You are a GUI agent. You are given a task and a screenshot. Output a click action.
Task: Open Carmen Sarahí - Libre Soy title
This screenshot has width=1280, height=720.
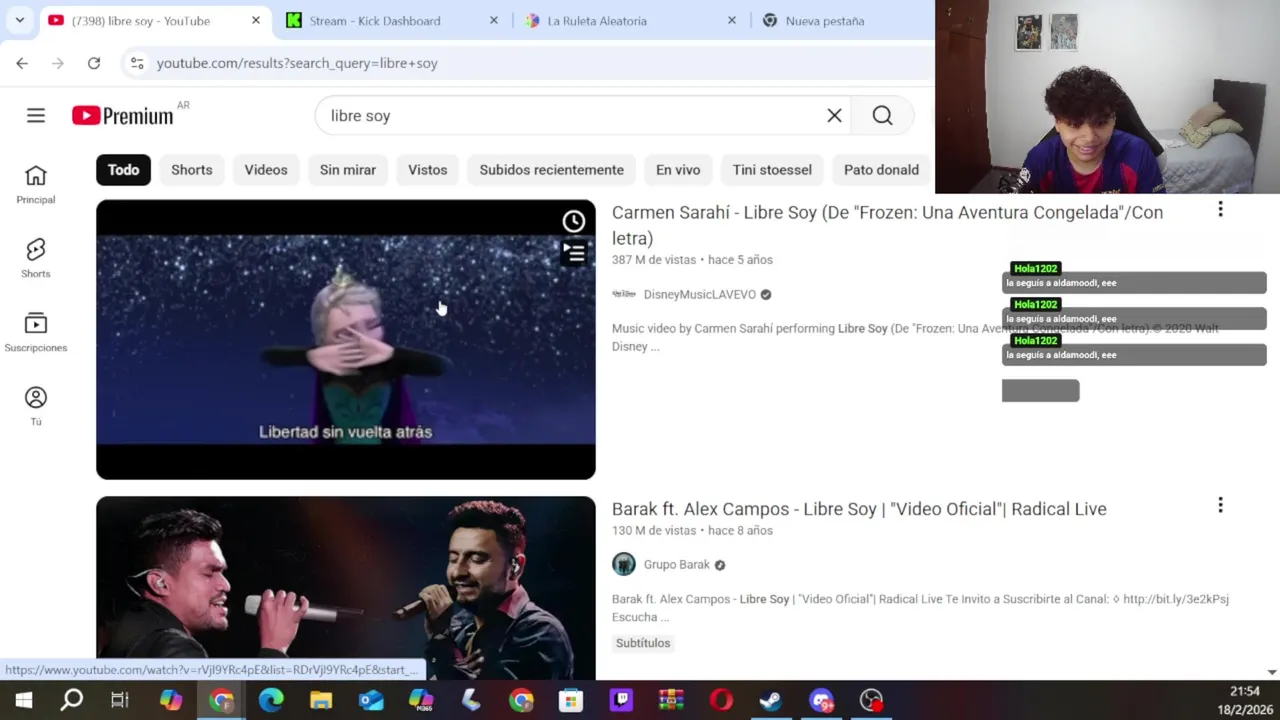pyautogui.click(x=887, y=225)
